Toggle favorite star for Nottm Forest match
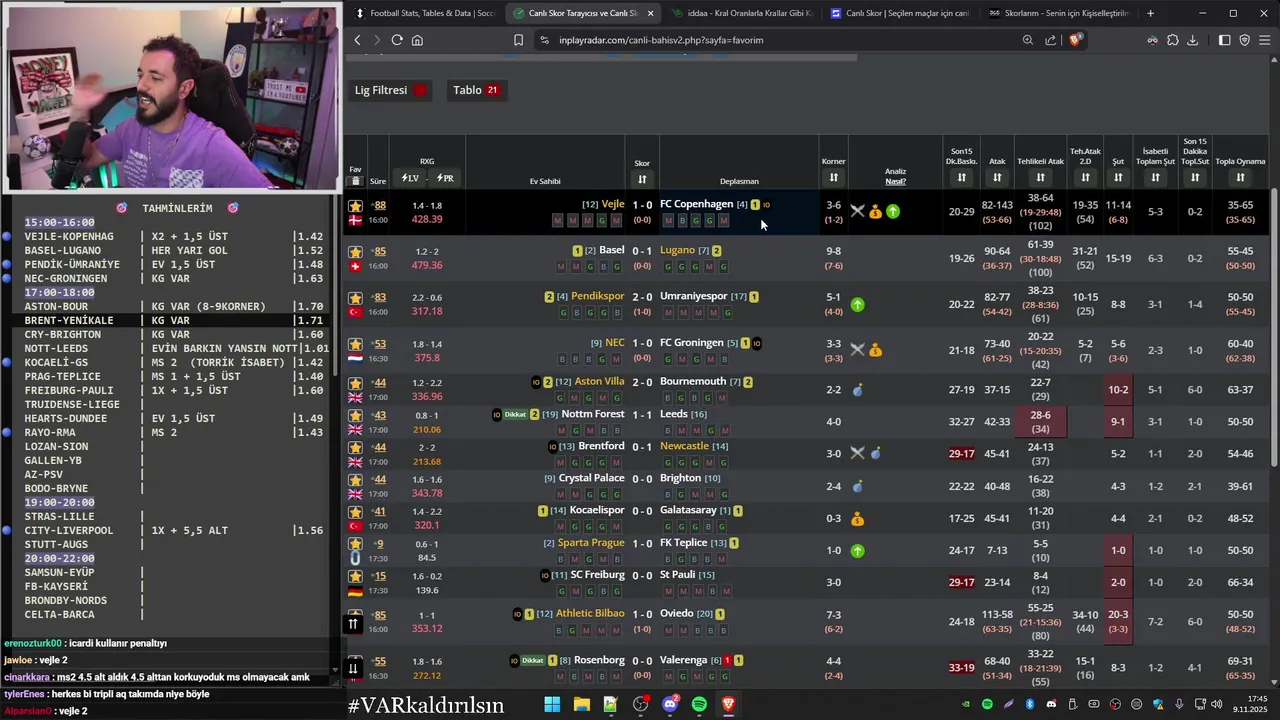 click(355, 415)
